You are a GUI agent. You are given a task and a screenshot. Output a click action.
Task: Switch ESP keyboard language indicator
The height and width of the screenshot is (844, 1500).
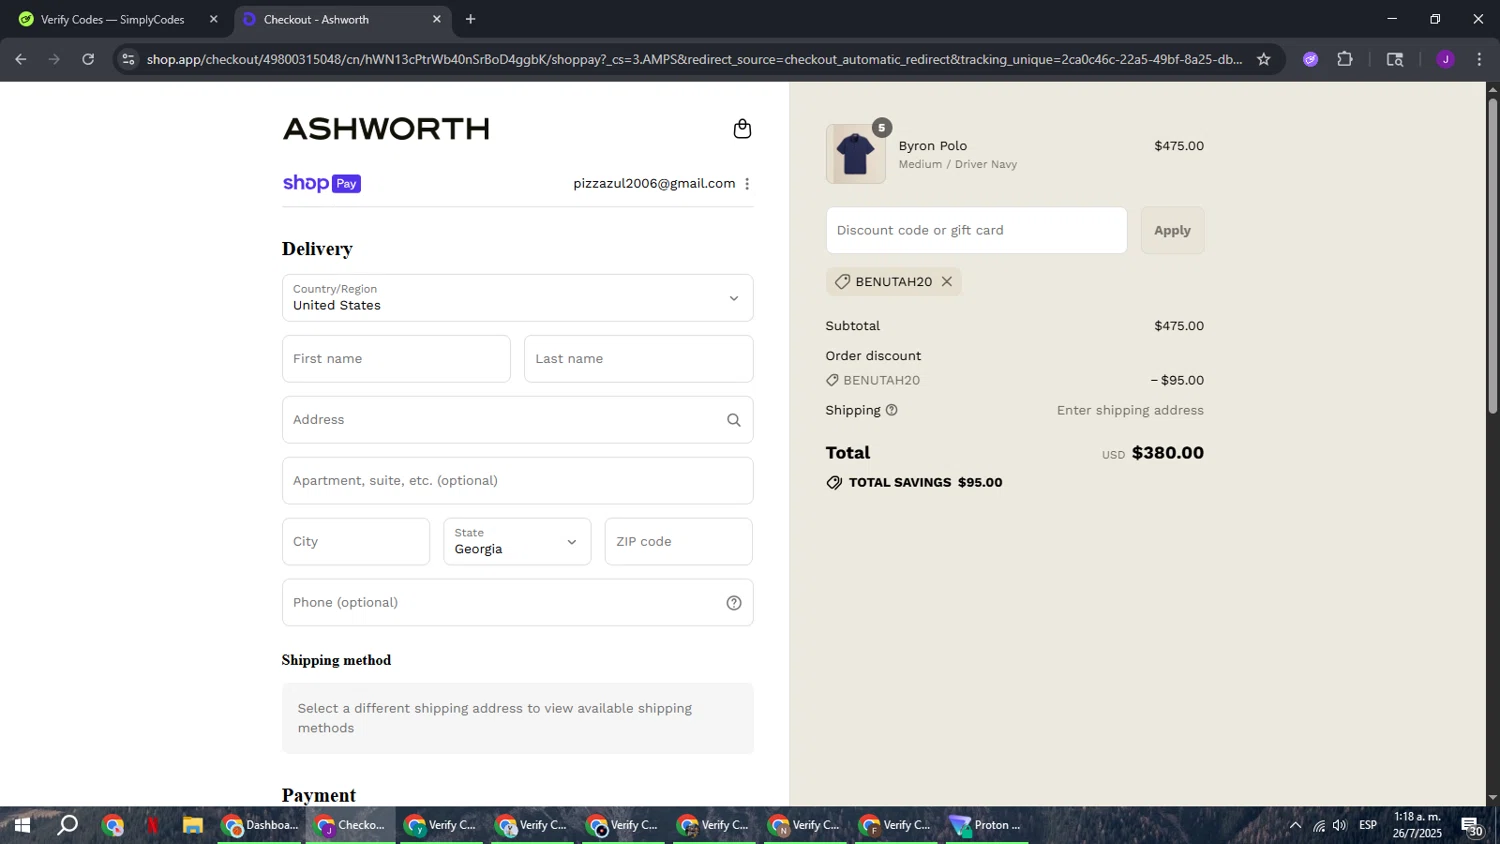click(1368, 825)
